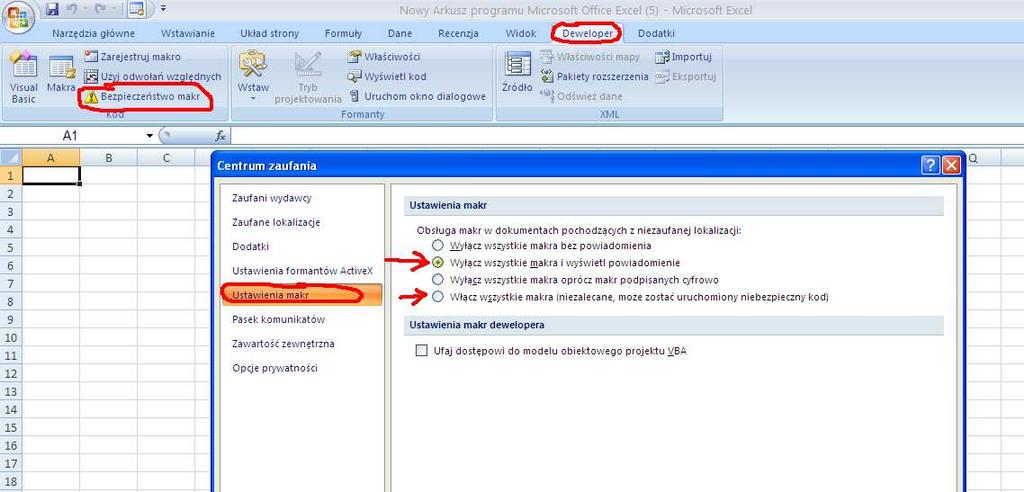Open the Wstaw controls gallery
This screenshot has width=1024, height=492.
[253, 77]
